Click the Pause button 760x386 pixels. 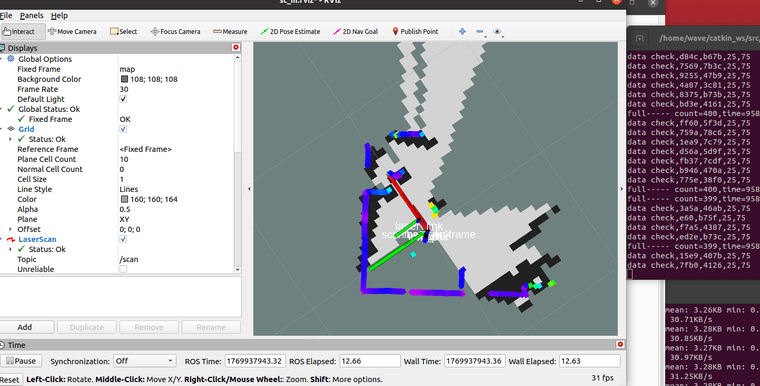[x=21, y=361]
